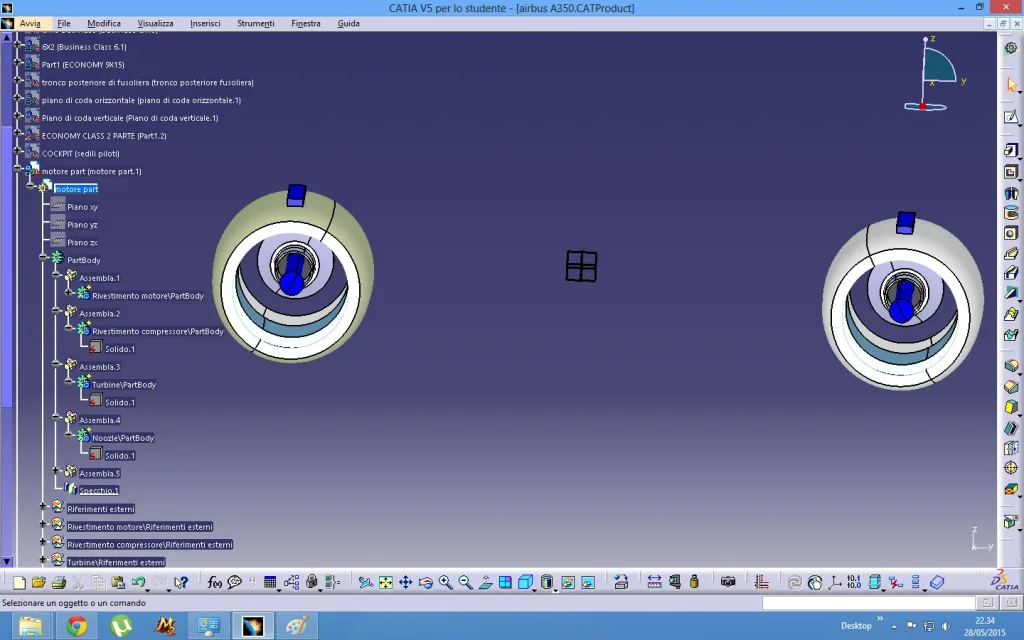Open the Inserisci menu

coord(205,24)
